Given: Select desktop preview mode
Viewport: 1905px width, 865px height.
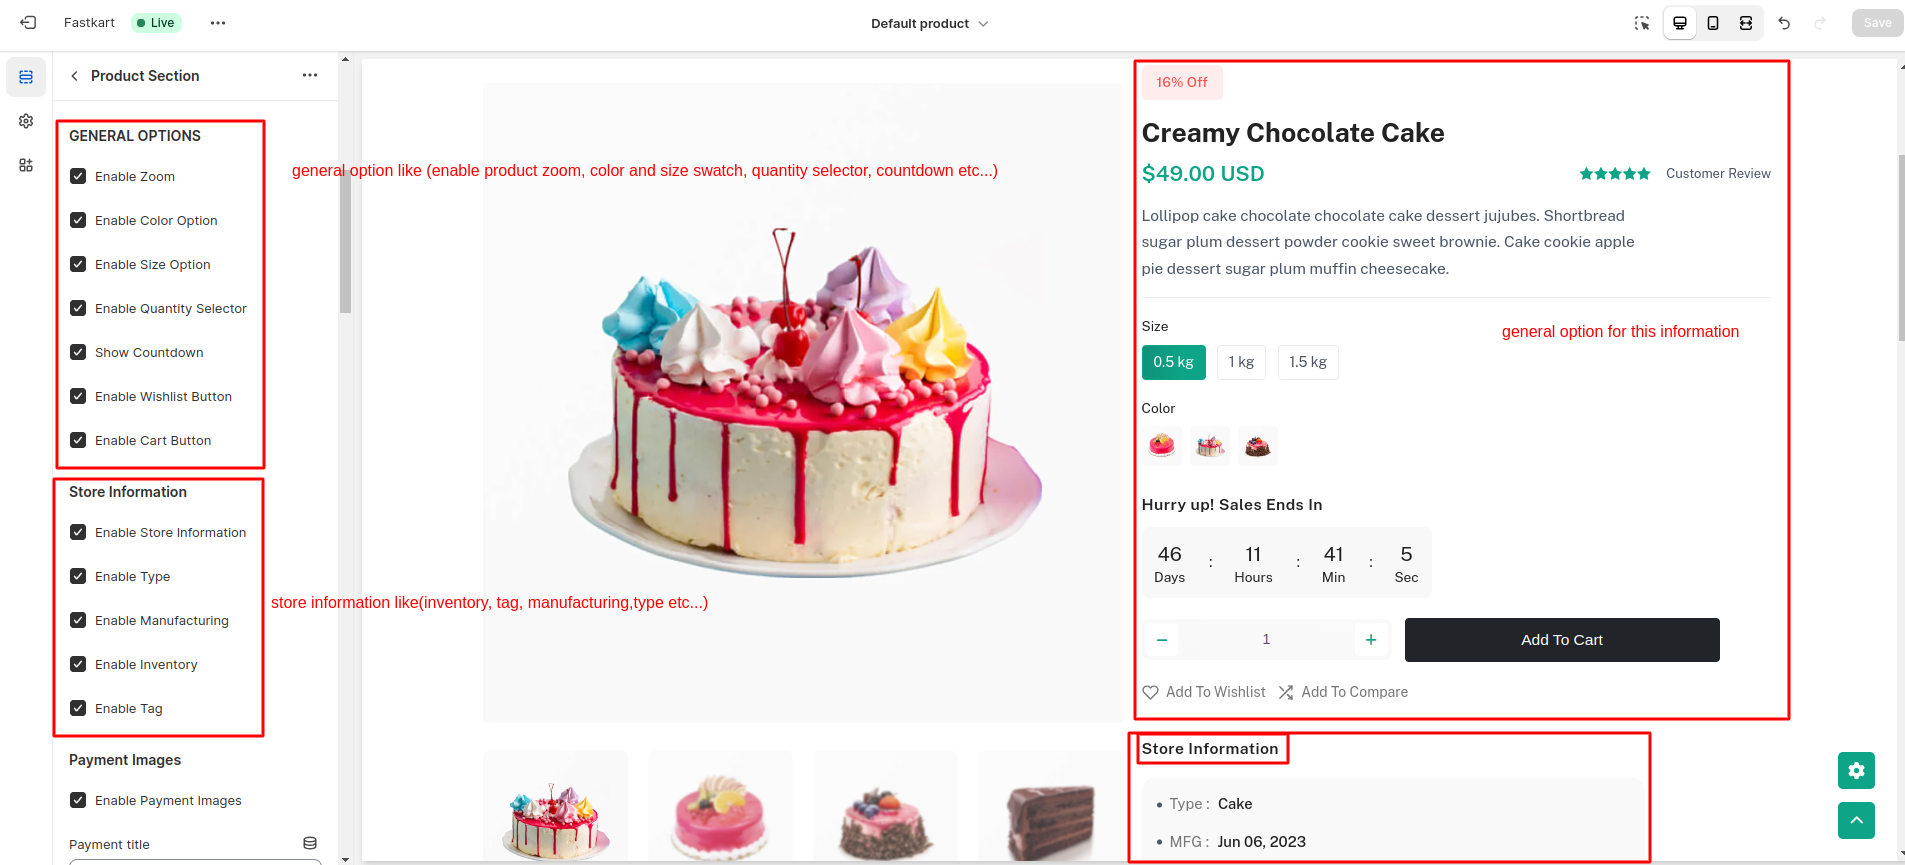Looking at the screenshot, I should click(1679, 22).
